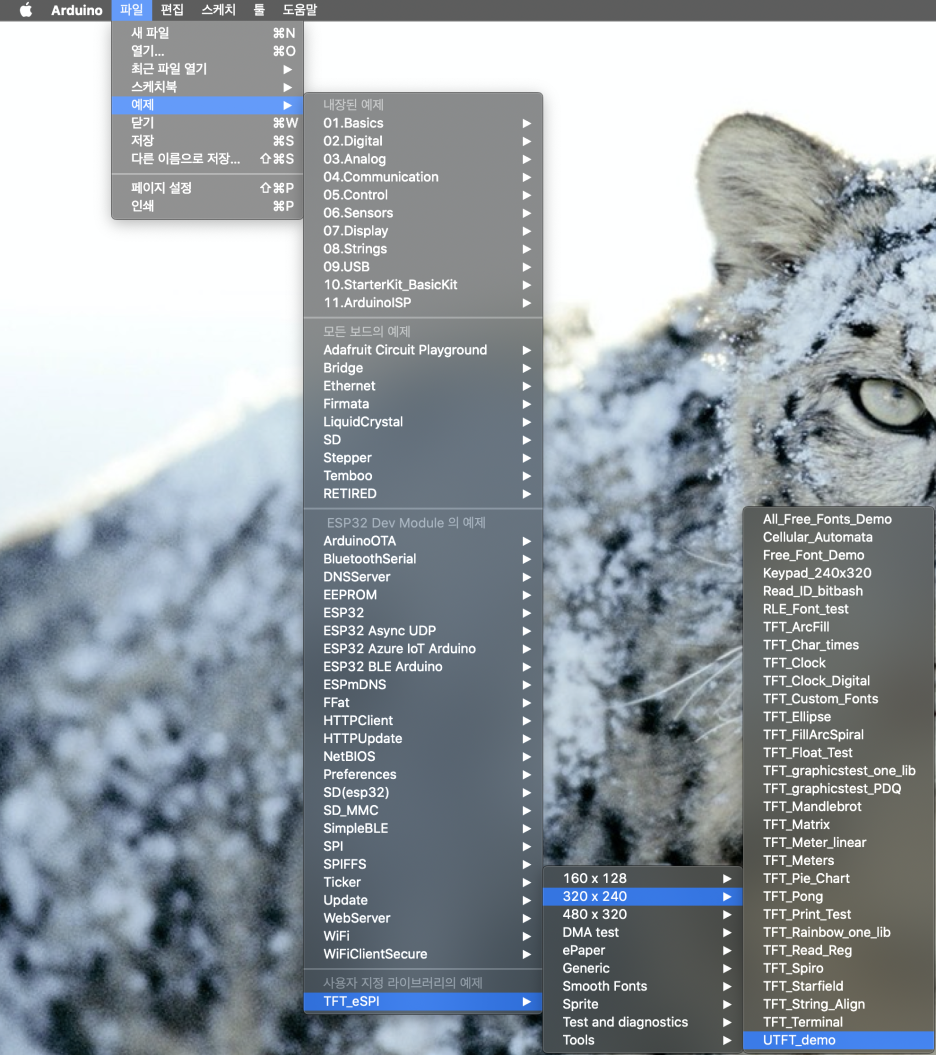Open ESP32 Async UDP examples
Image resolution: width=936 pixels, height=1055 pixels.
[x=423, y=631]
